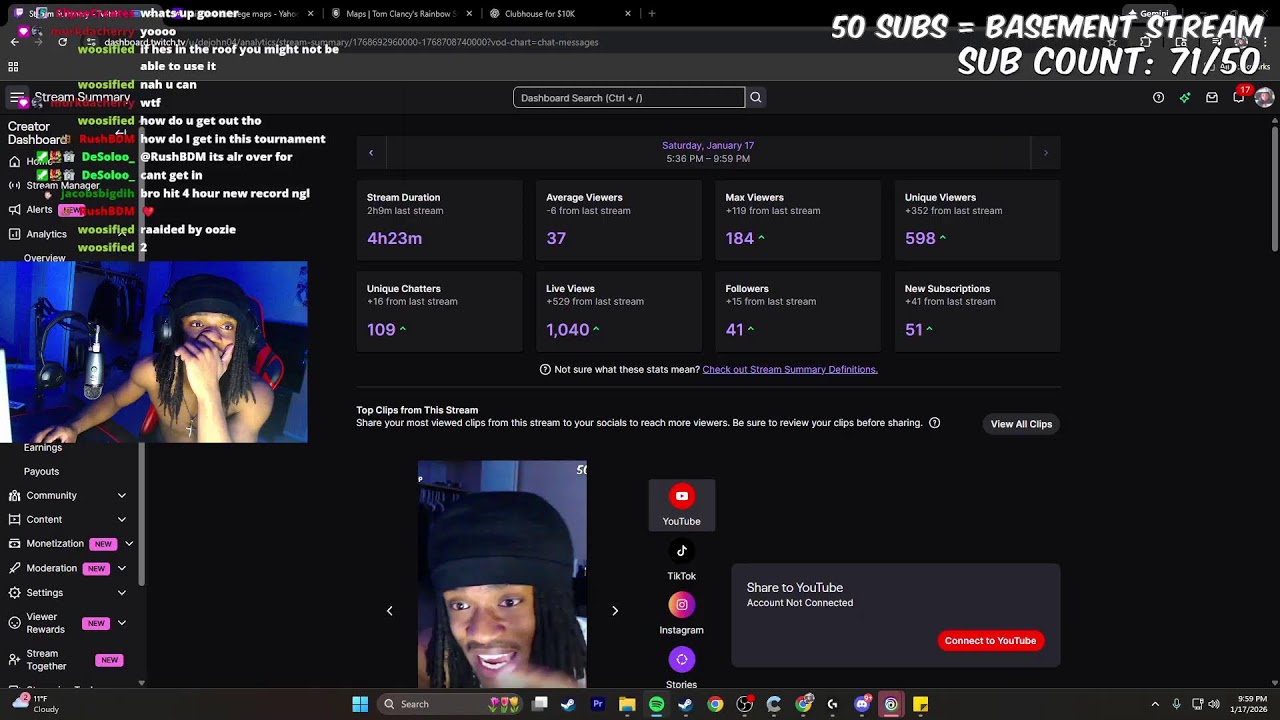Image resolution: width=1280 pixels, height=720 pixels.
Task: Open the sparkle icon in dashboard header
Action: pos(1185,98)
